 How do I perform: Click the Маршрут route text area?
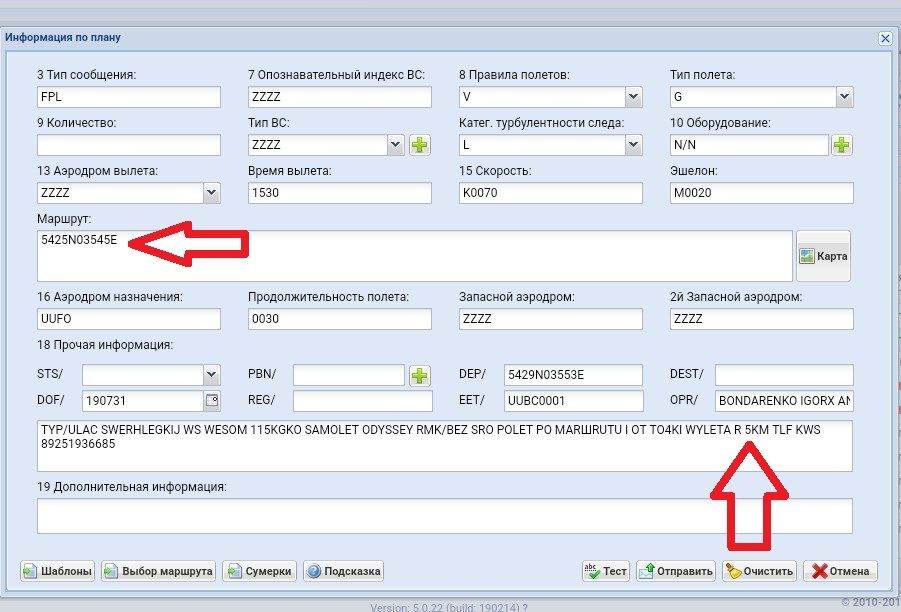click(415, 256)
